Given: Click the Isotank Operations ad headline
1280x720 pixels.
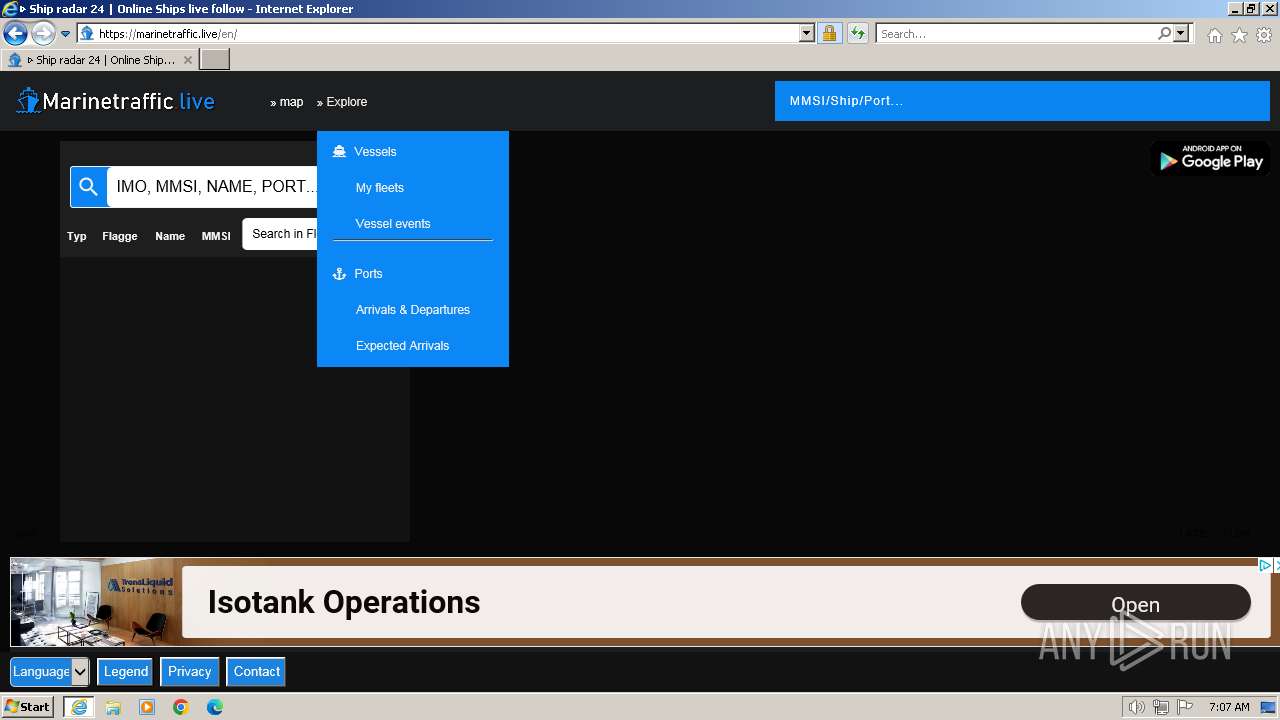Looking at the screenshot, I should click(x=344, y=602).
